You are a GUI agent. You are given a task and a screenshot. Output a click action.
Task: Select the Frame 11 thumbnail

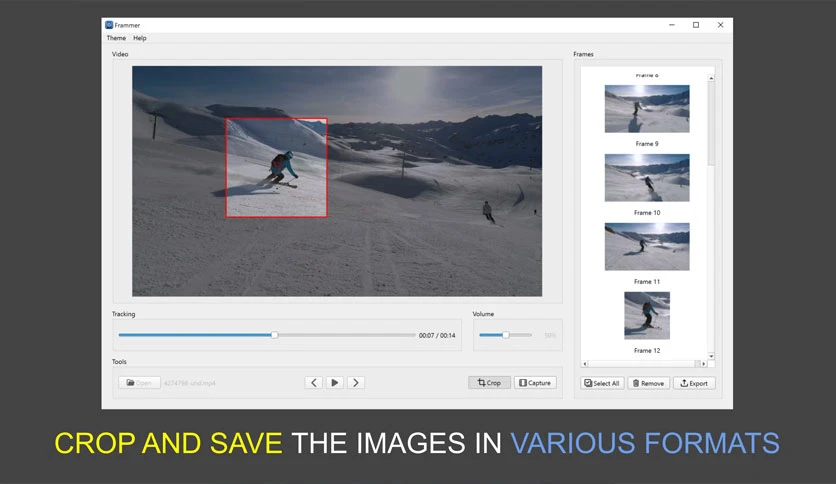[647, 246]
